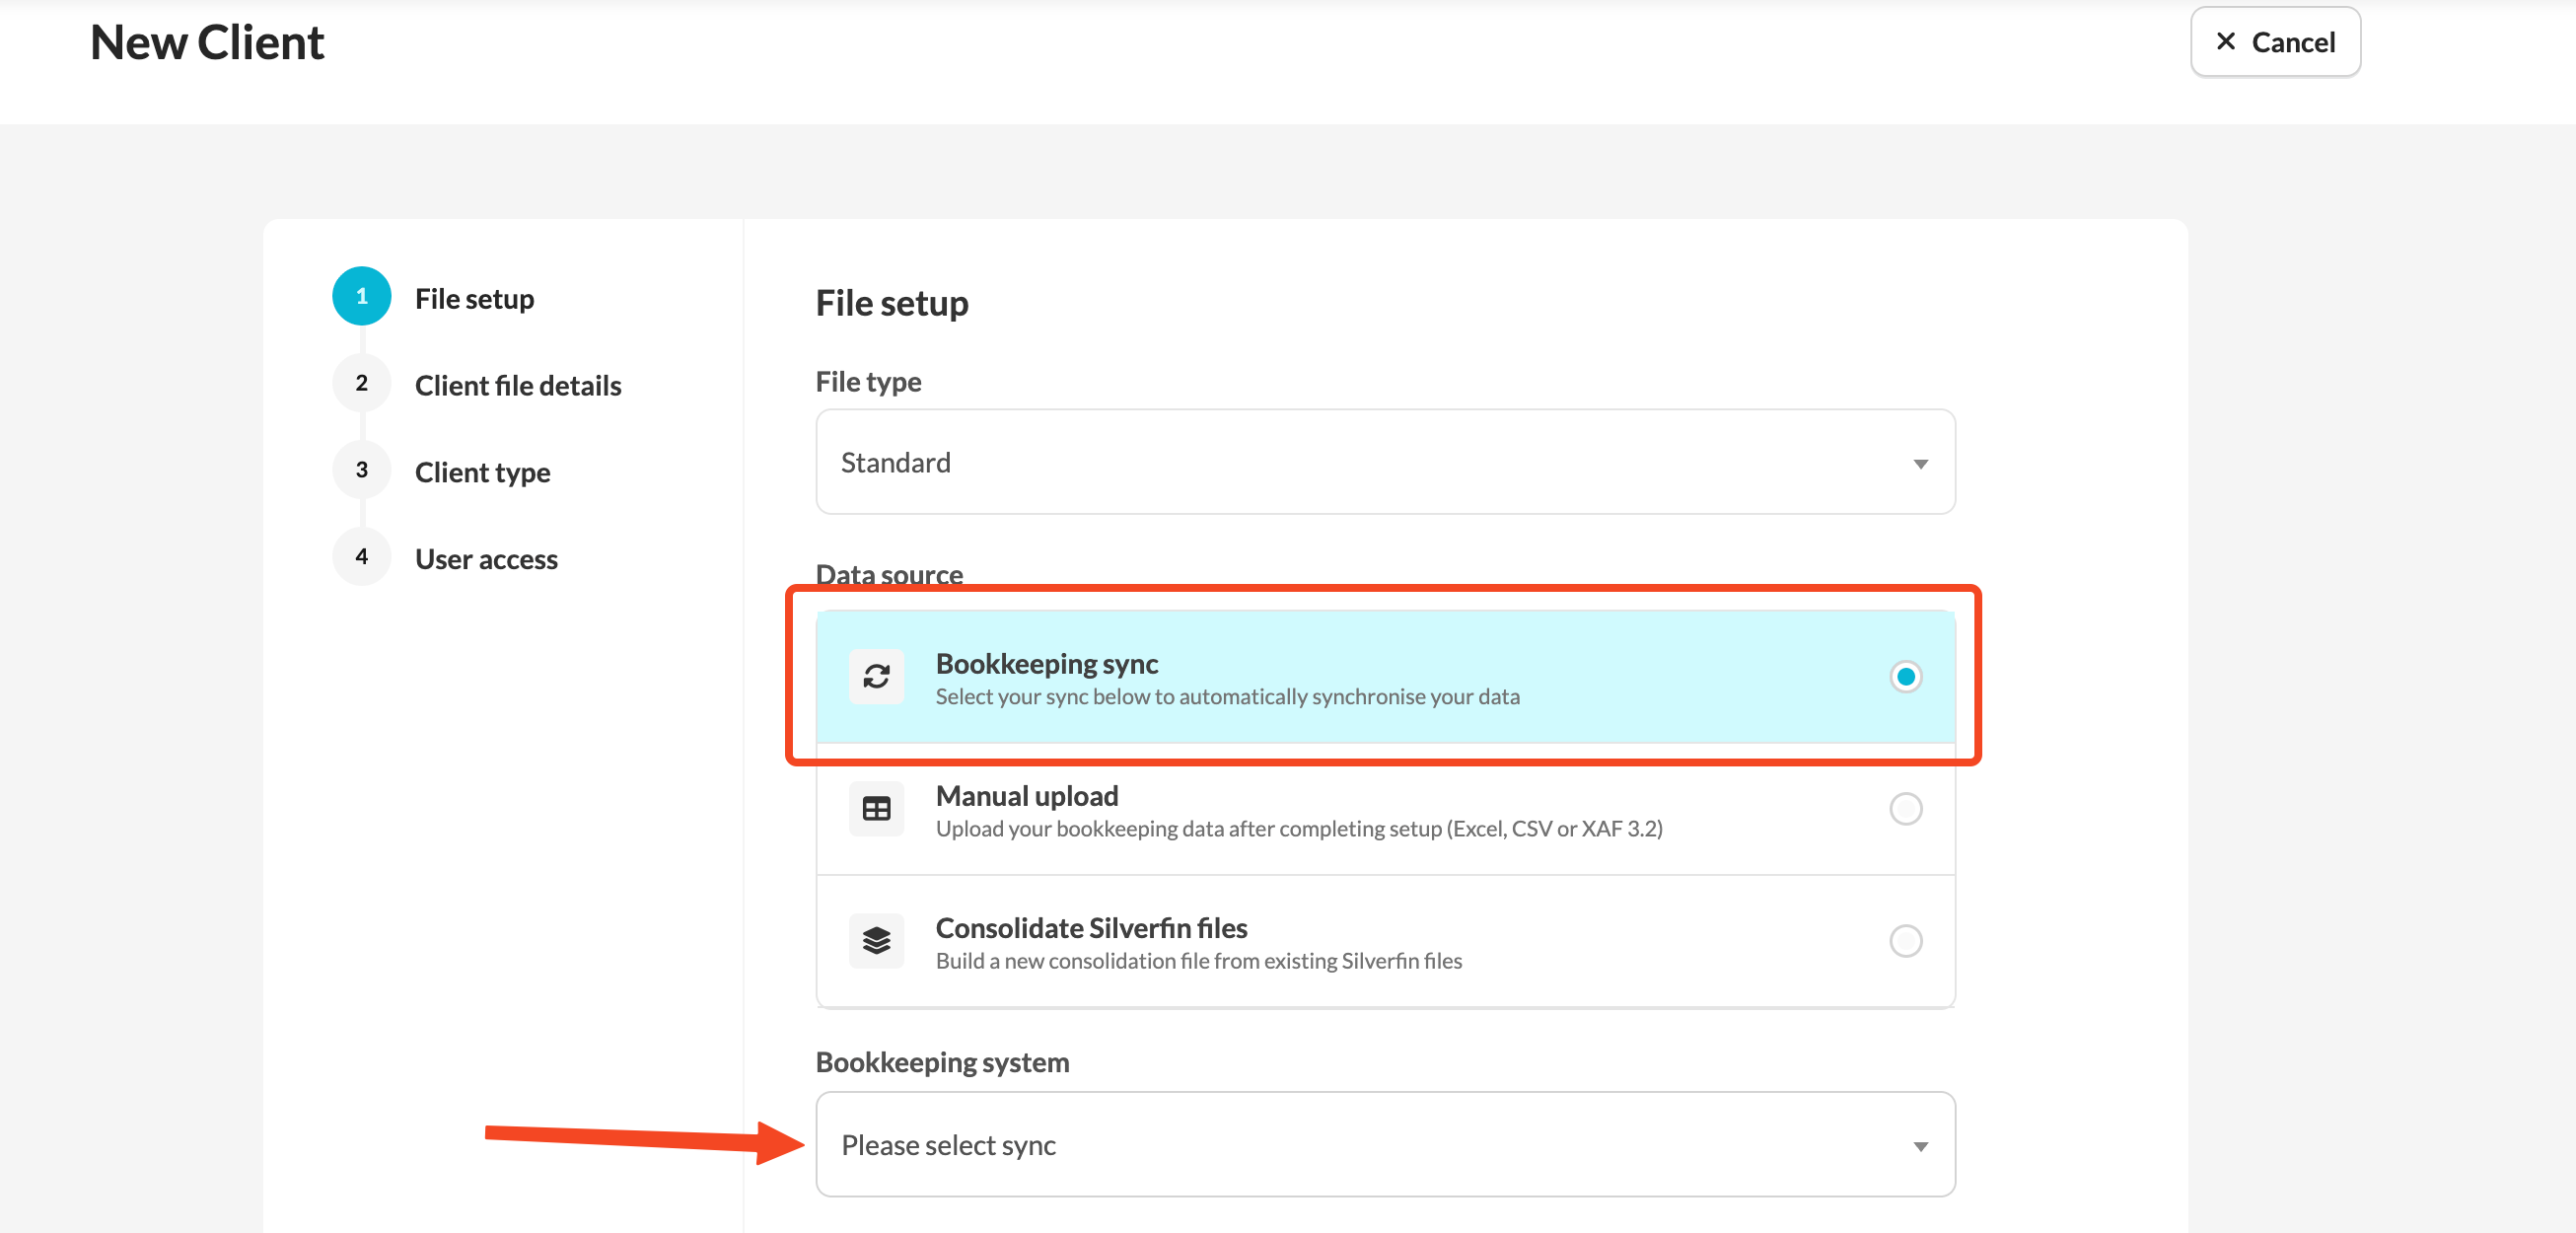Expand the Please select sync dropdown
The height and width of the screenshot is (1233, 2576).
1384,1144
